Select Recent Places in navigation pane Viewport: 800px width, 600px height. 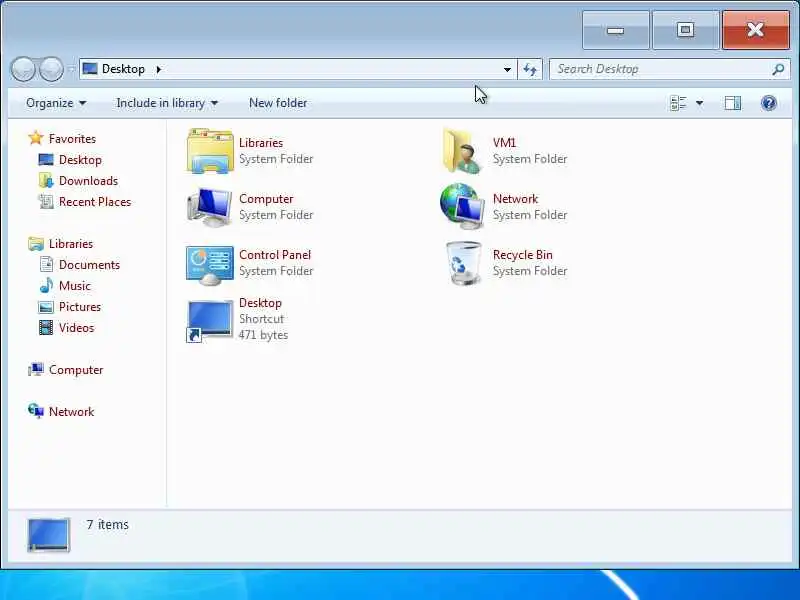(95, 202)
